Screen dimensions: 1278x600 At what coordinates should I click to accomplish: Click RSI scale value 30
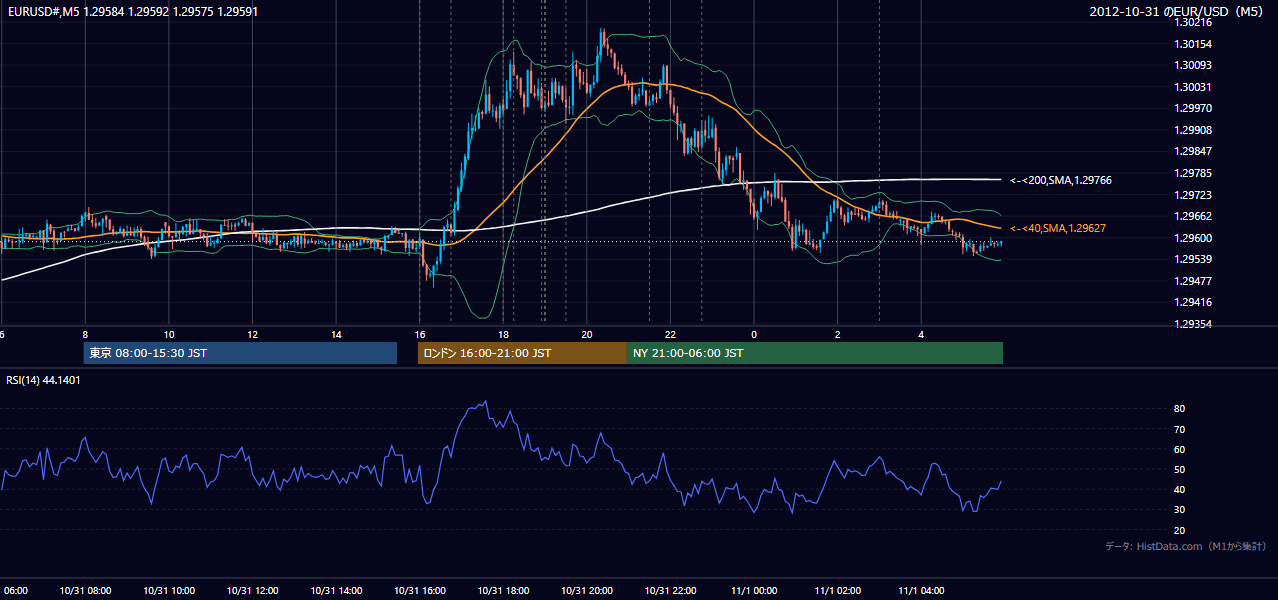pyautogui.click(x=1180, y=510)
